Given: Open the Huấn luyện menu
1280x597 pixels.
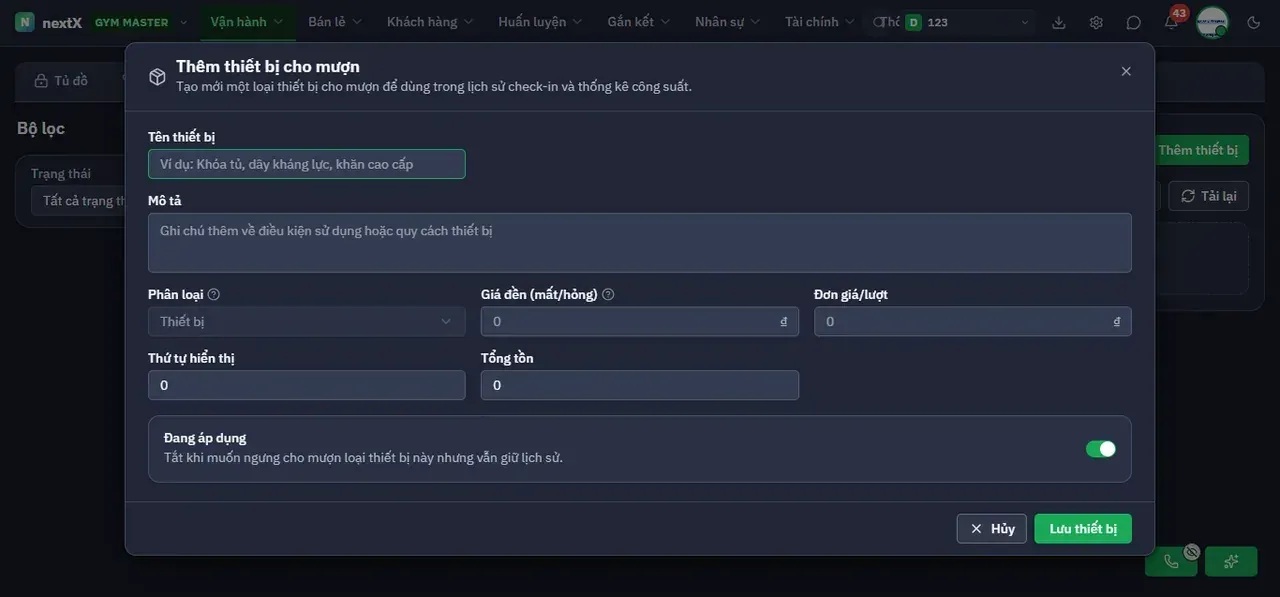Looking at the screenshot, I should (x=541, y=22).
